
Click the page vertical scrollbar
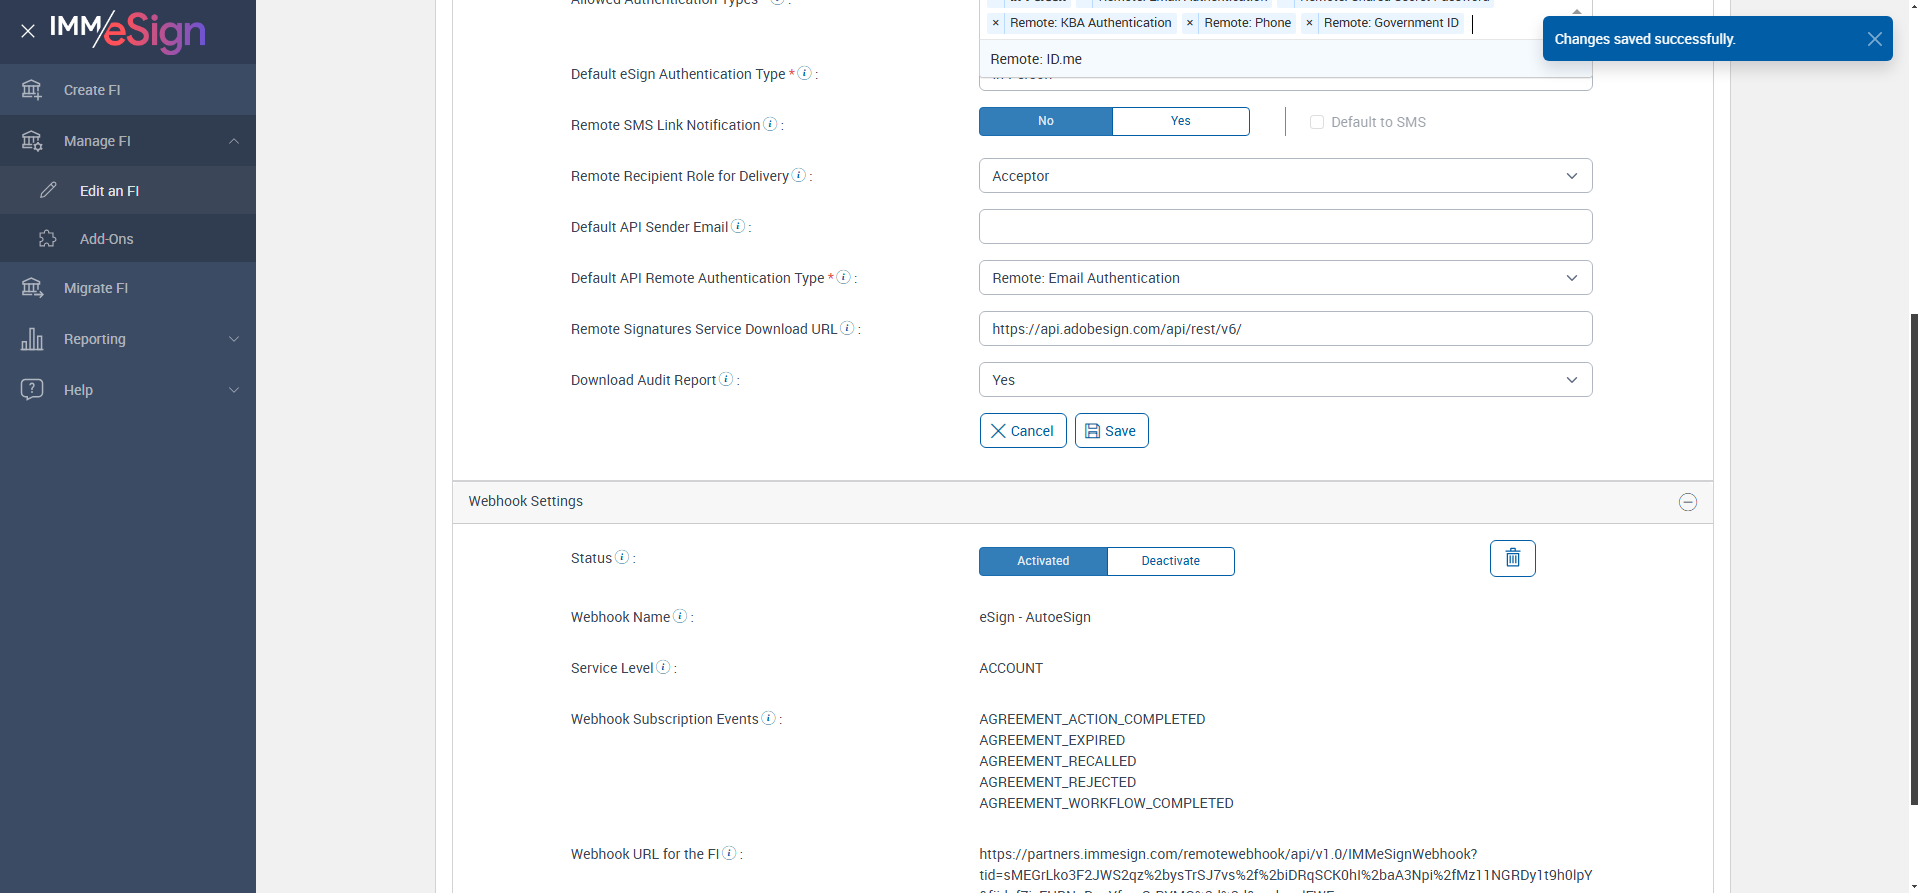(1914, 560)
